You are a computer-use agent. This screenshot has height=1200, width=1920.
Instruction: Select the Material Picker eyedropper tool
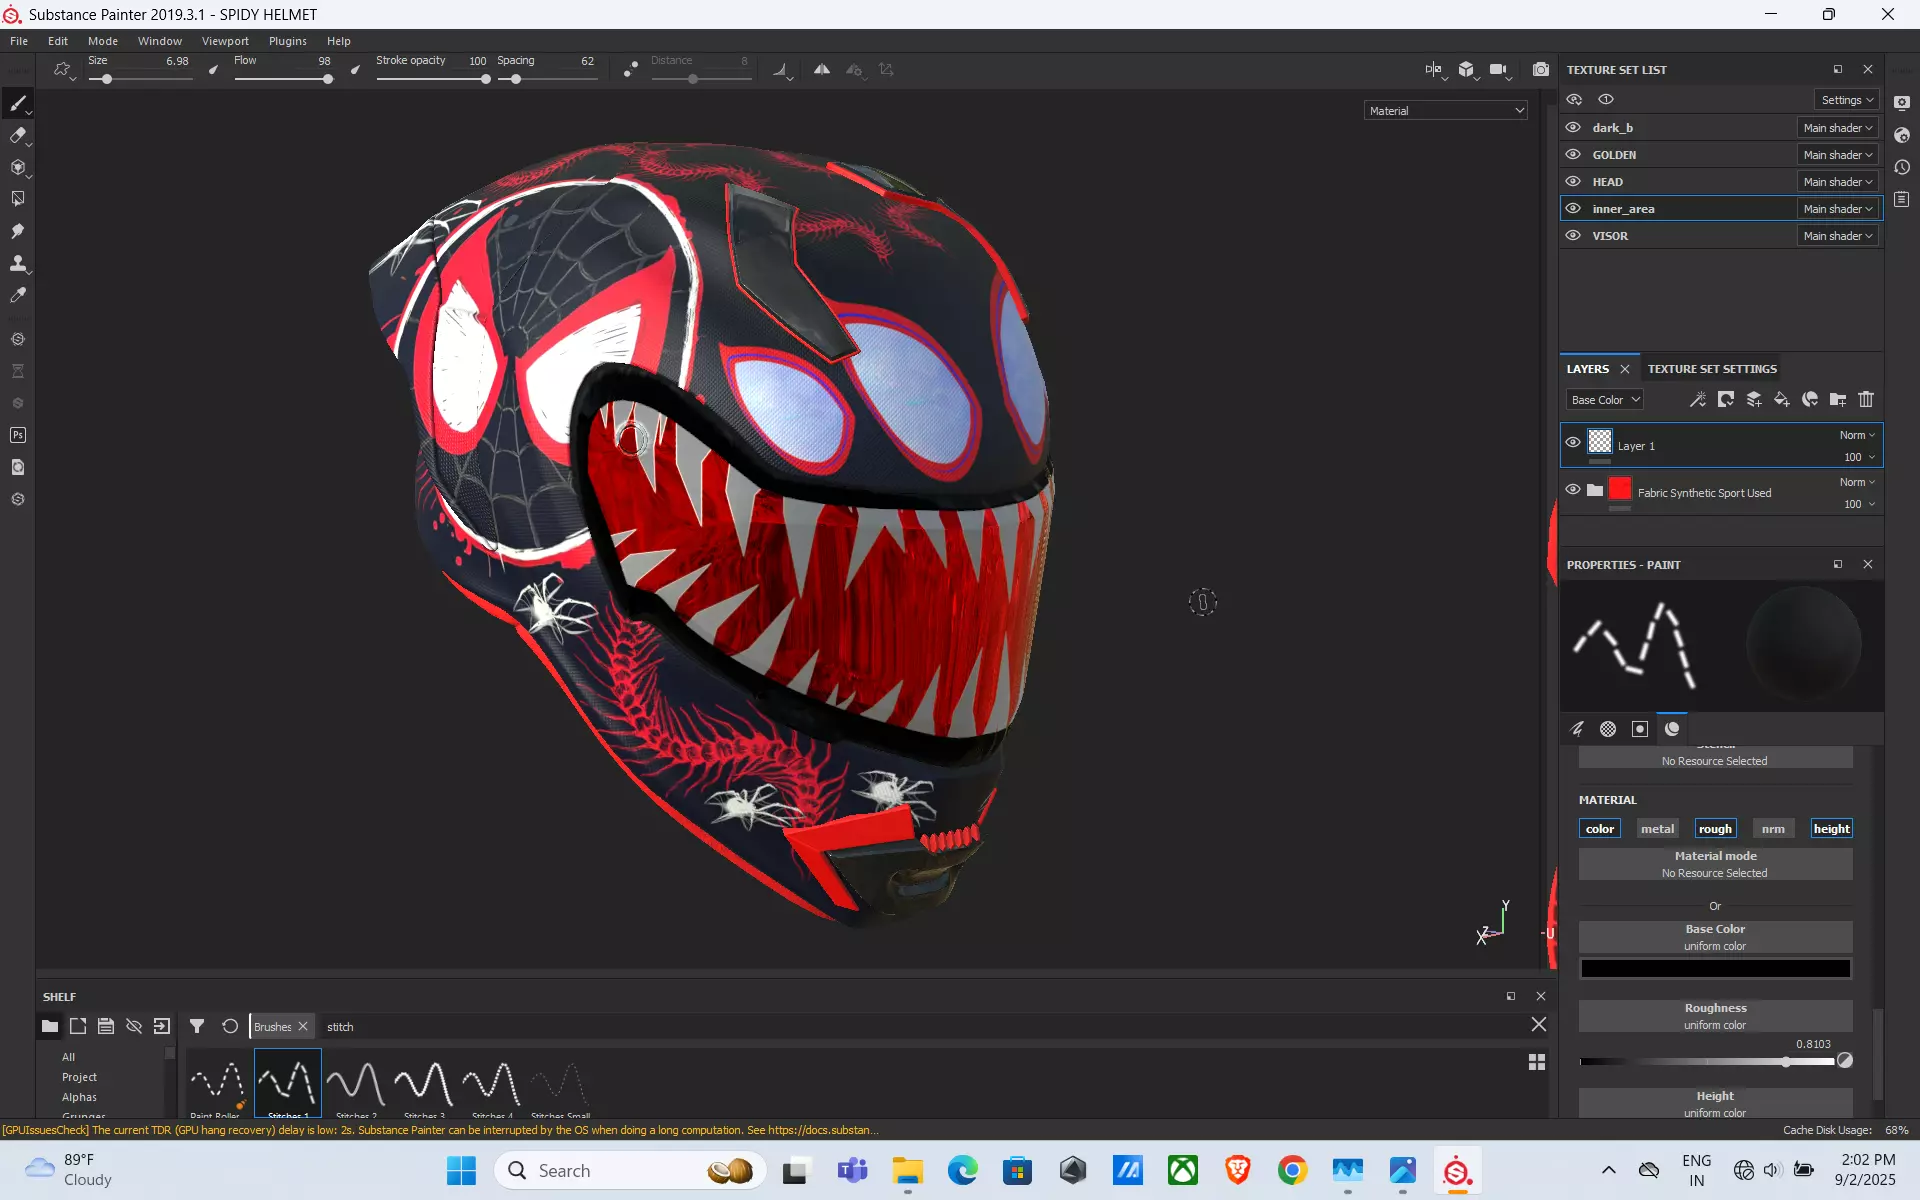(x=18, y=295)
